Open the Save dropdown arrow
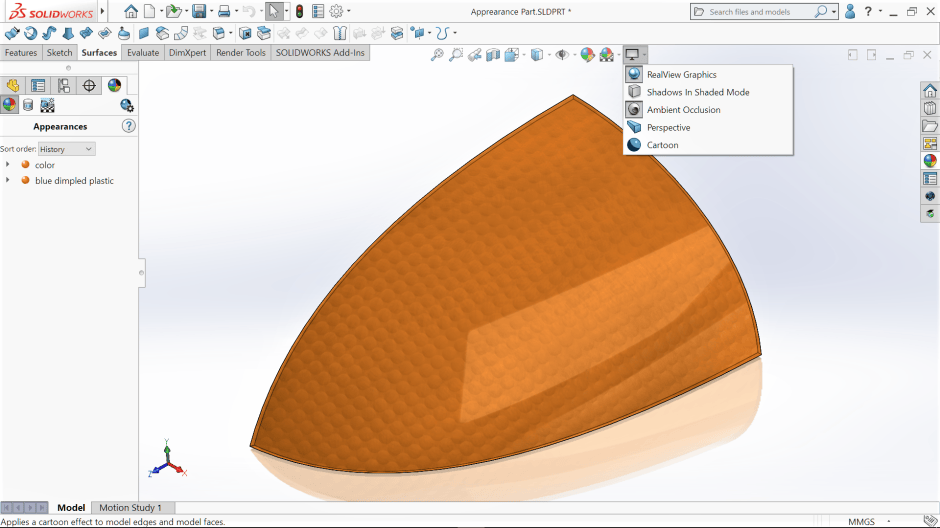Viewport: 940px width, 528px height. (x=211, y=11)
